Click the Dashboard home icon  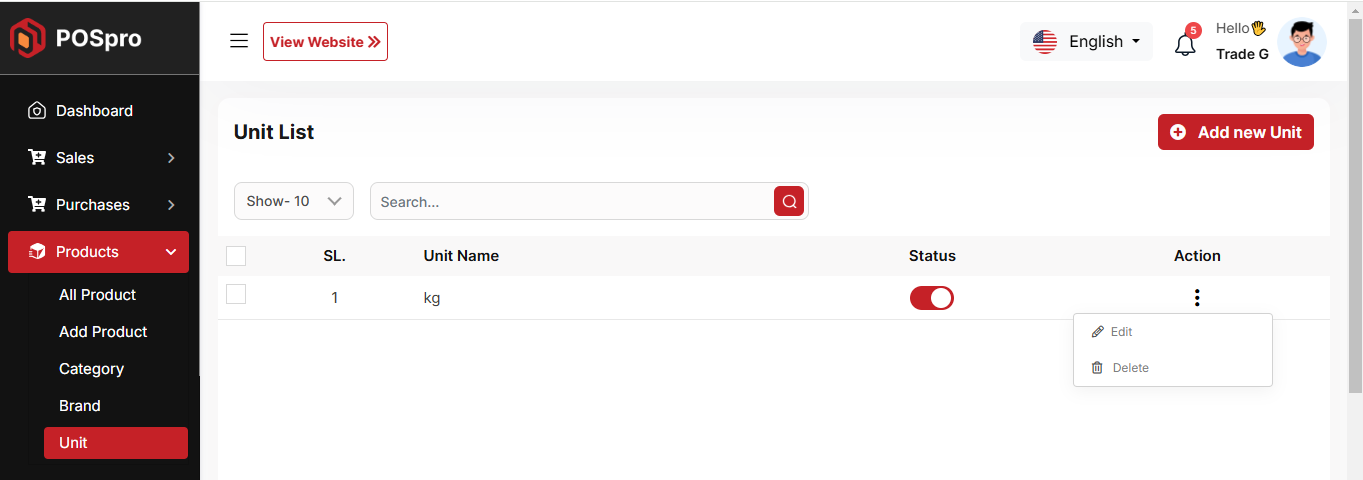(37, 111)
